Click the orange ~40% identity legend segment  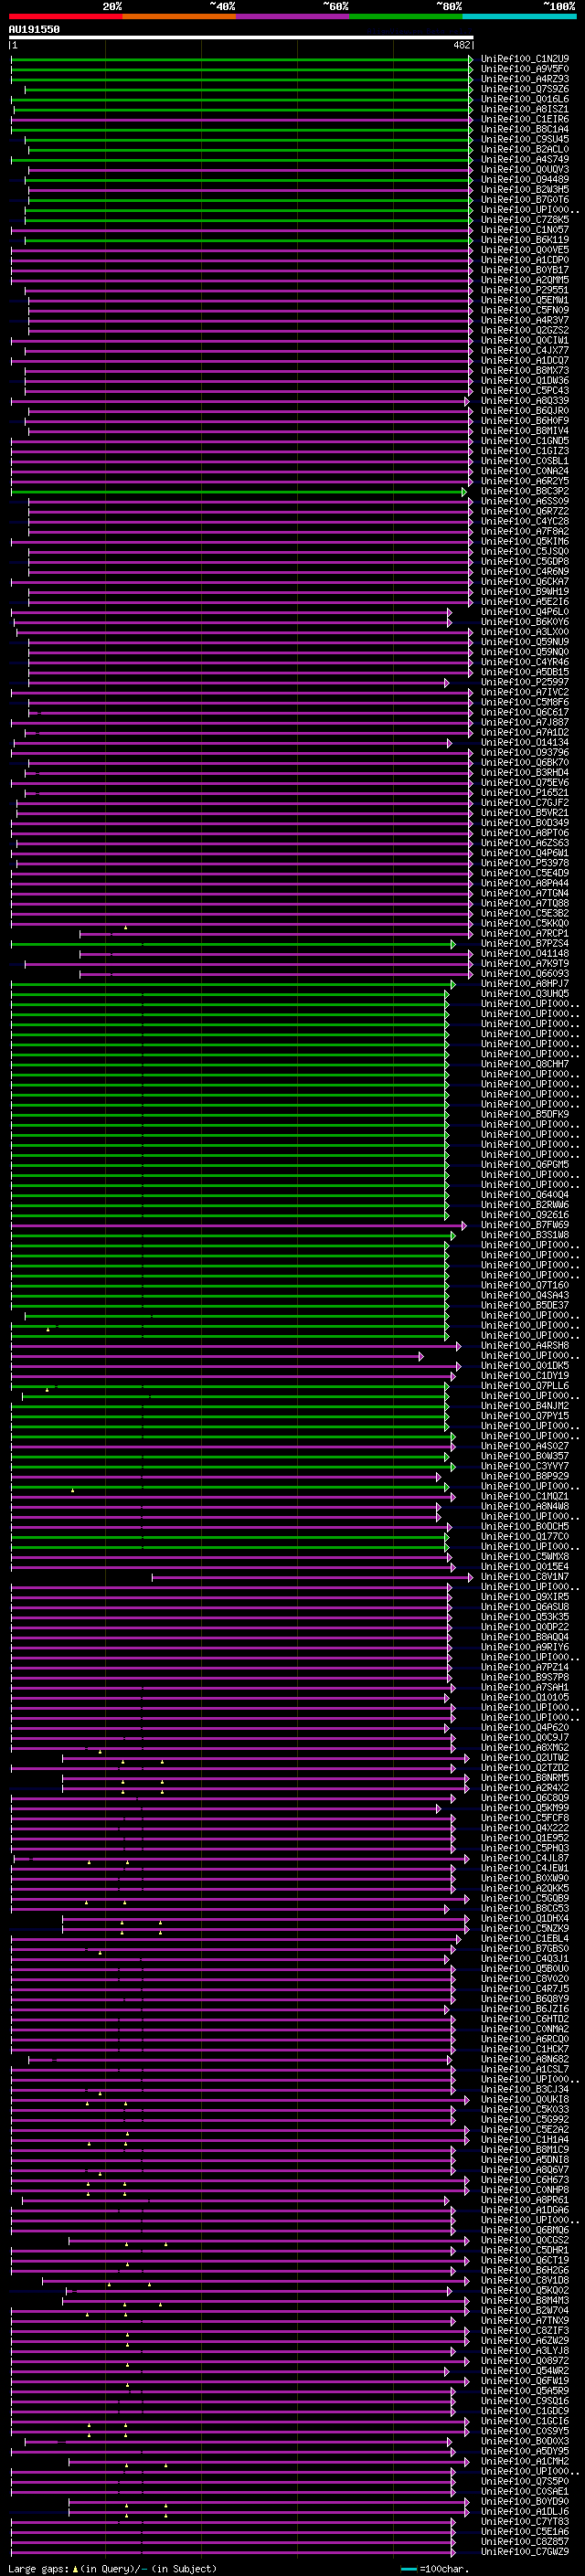coord(180,16)
